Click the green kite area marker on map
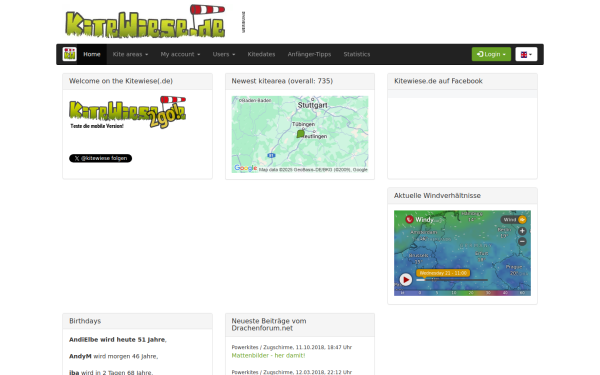This screenshot has width=600, height=375. pos(301,134)
